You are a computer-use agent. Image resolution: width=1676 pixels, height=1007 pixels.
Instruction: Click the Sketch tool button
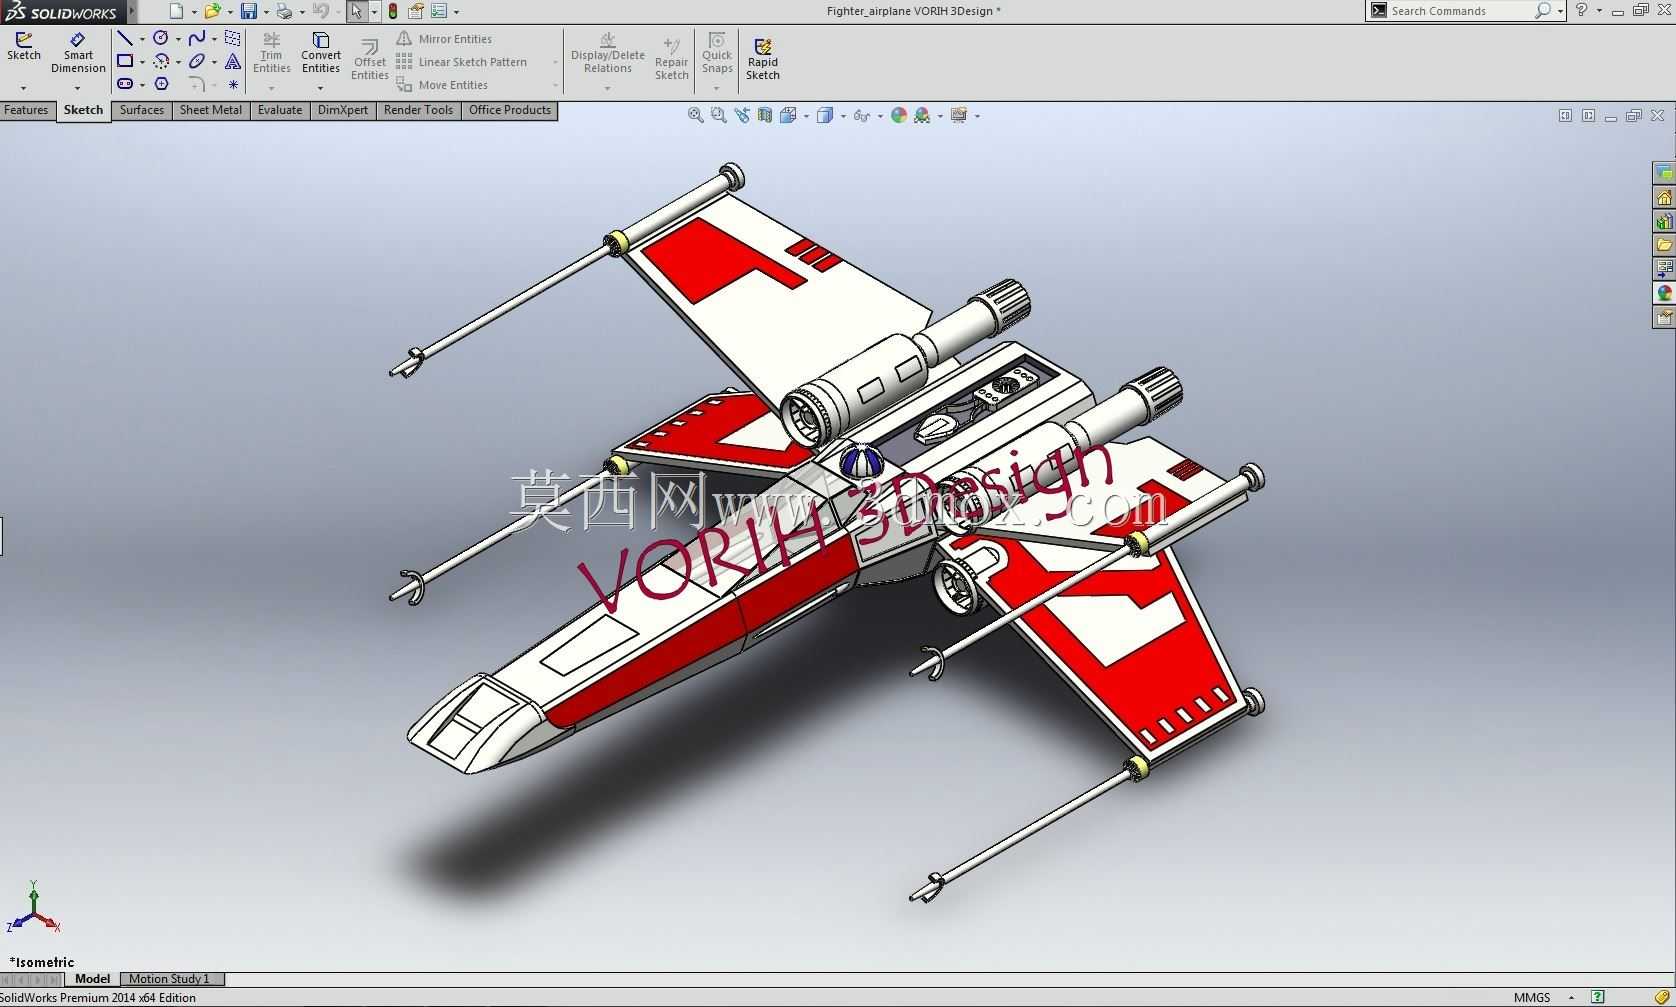24,47
